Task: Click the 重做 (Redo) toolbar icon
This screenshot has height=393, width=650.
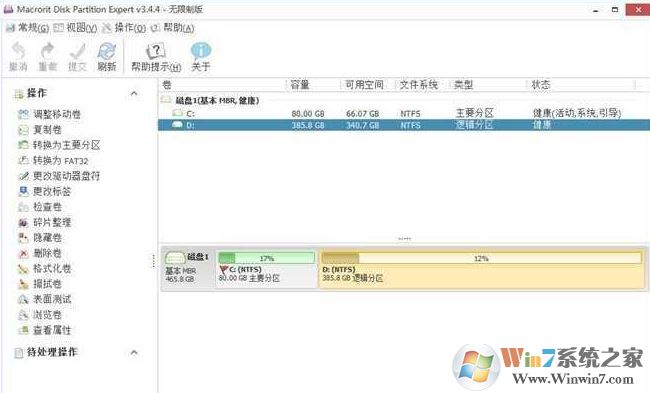Action: [47, 56]
